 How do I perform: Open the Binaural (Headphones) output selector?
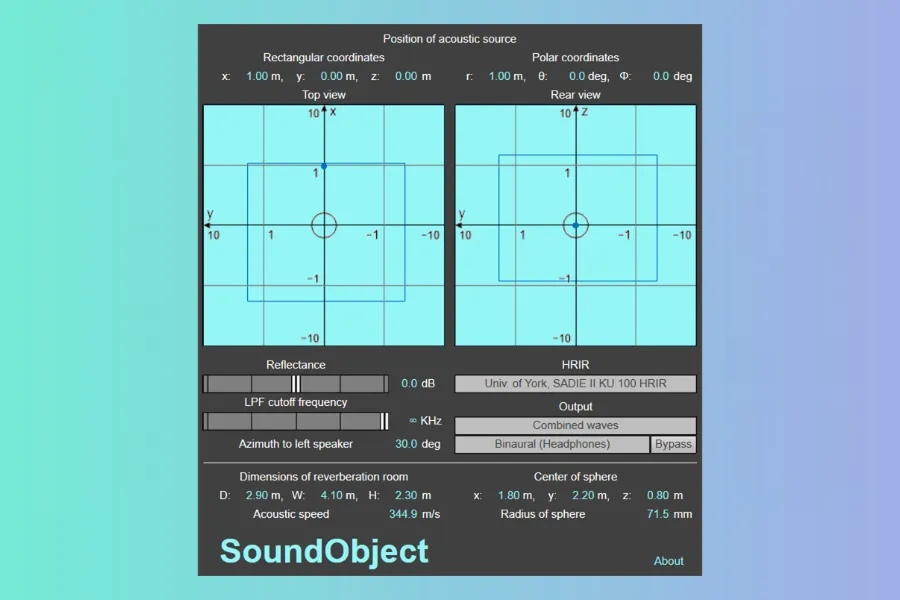552,445
